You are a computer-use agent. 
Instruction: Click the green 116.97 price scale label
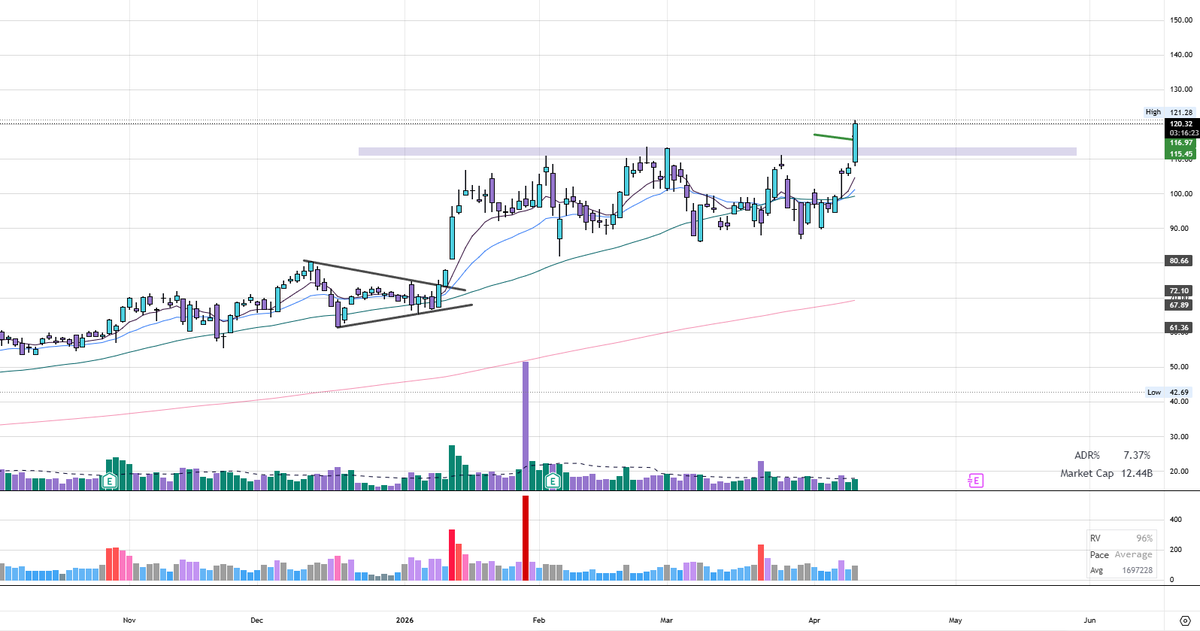tap(1180, 143)
